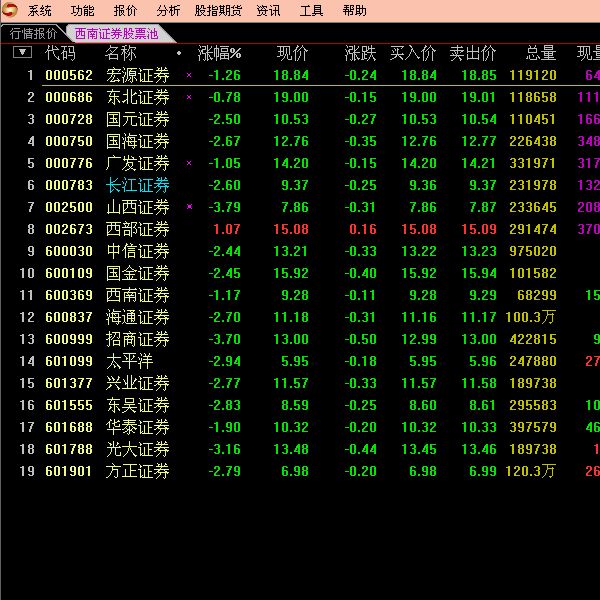The width and height of the screenshot is (600, 600).
Task: Open the 资讯 menu
Action: pyautogui.click(x=268, y=11)
